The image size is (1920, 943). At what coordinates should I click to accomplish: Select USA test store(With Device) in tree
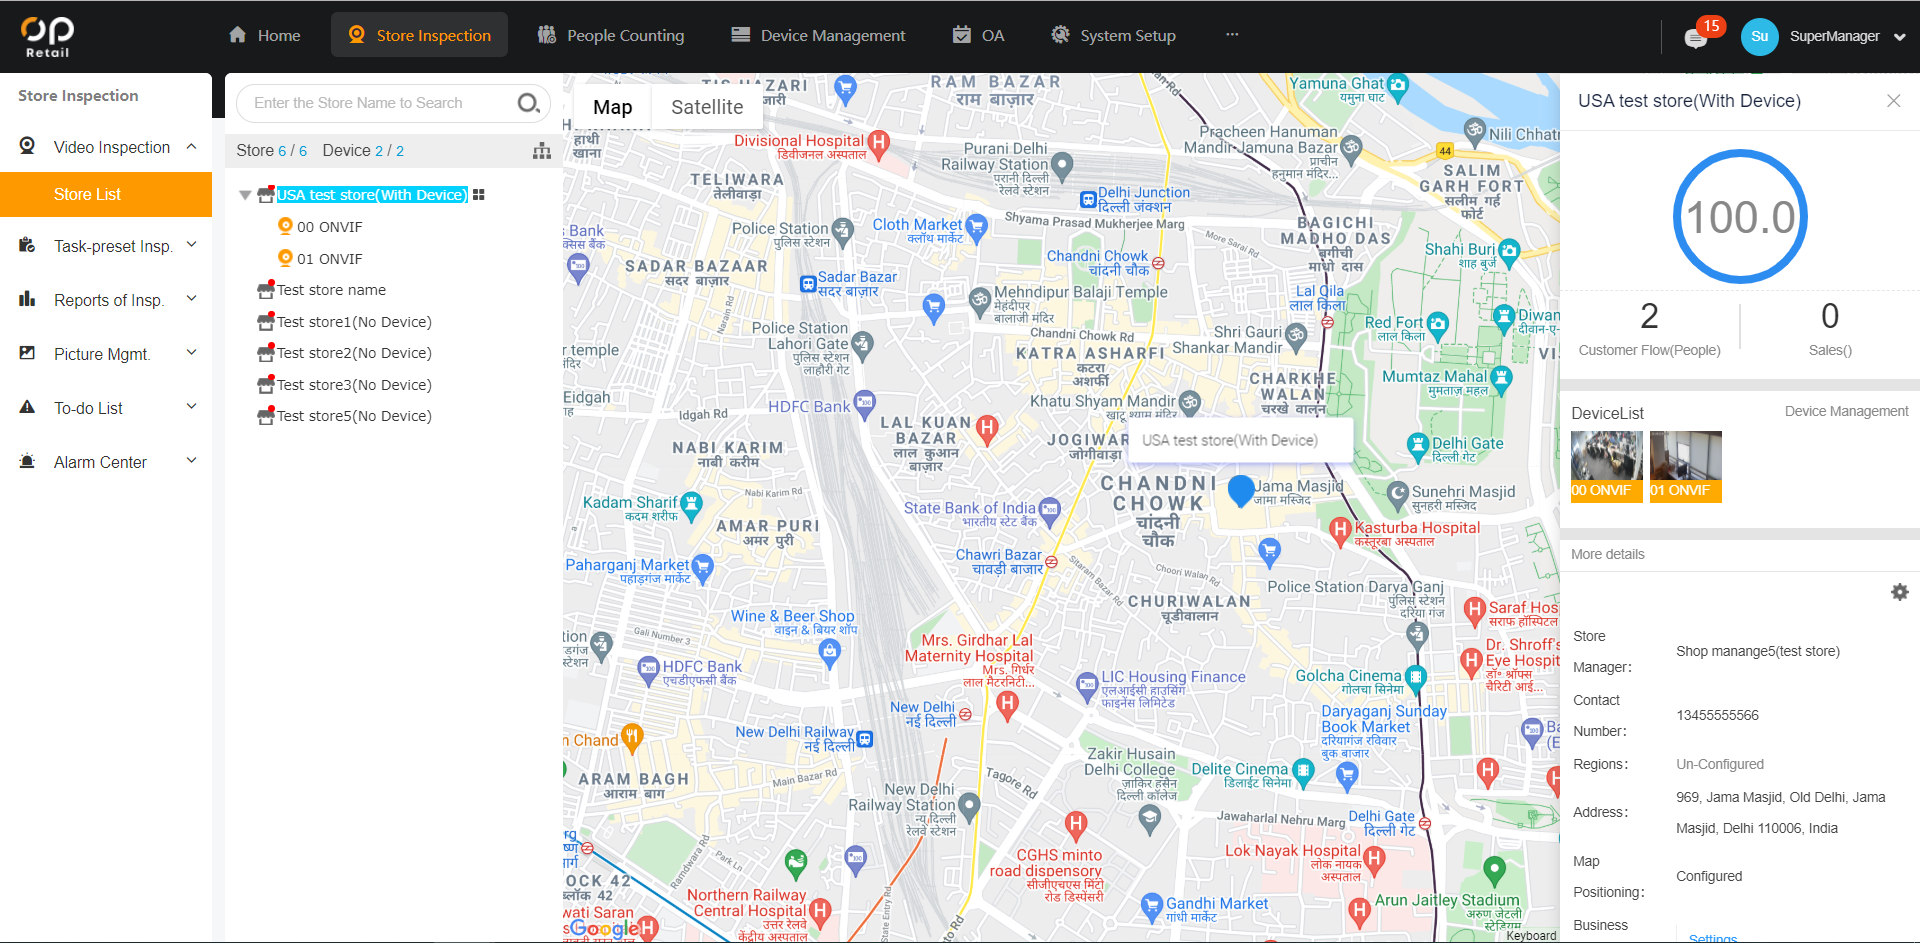pos(372,195)
